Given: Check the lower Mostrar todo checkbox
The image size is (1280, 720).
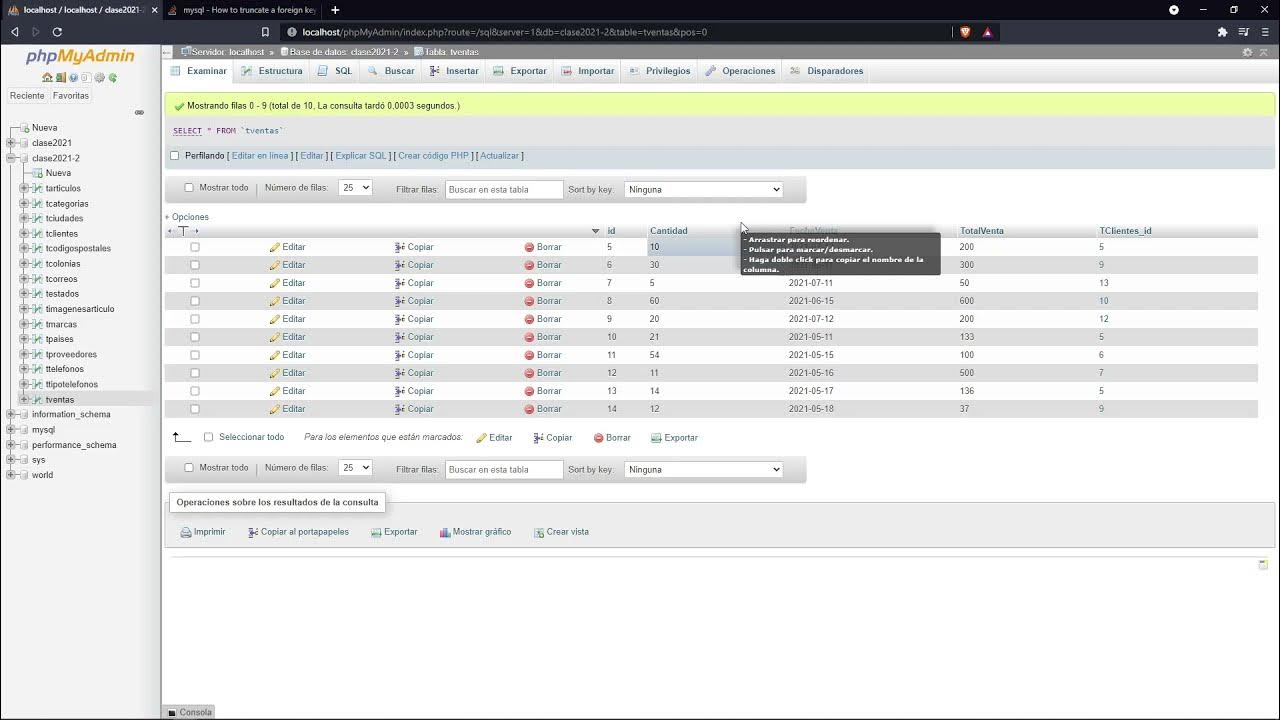Looking at the screenshot, I should [x=189, y=468].
